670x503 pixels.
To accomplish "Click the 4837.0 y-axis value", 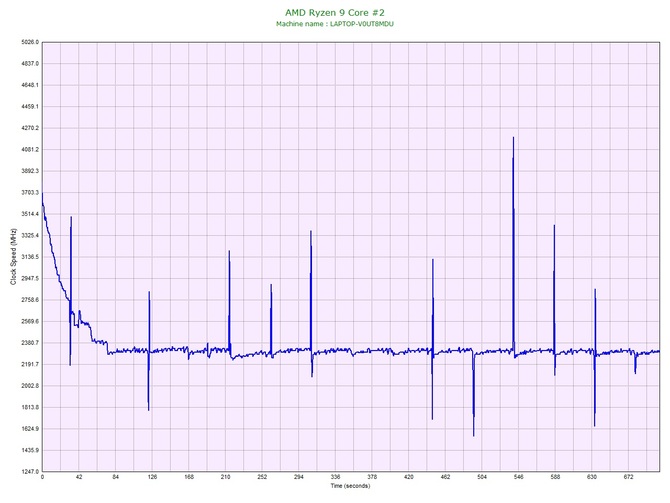I will tap(30, 64).
